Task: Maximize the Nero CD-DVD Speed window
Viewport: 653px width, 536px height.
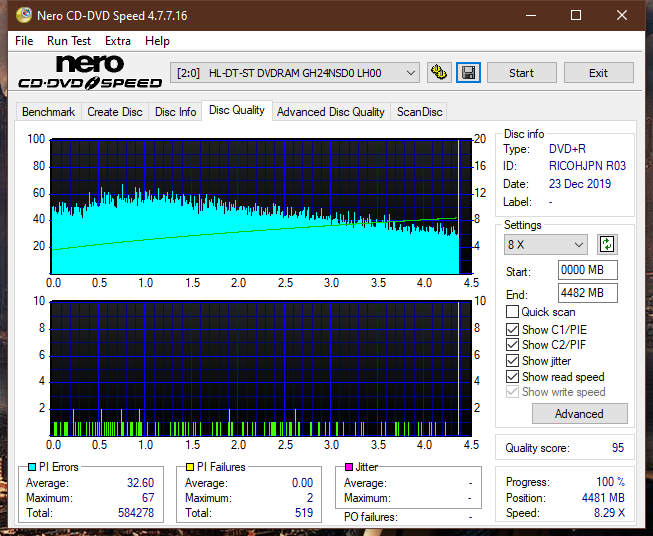Action: [576, 15]
